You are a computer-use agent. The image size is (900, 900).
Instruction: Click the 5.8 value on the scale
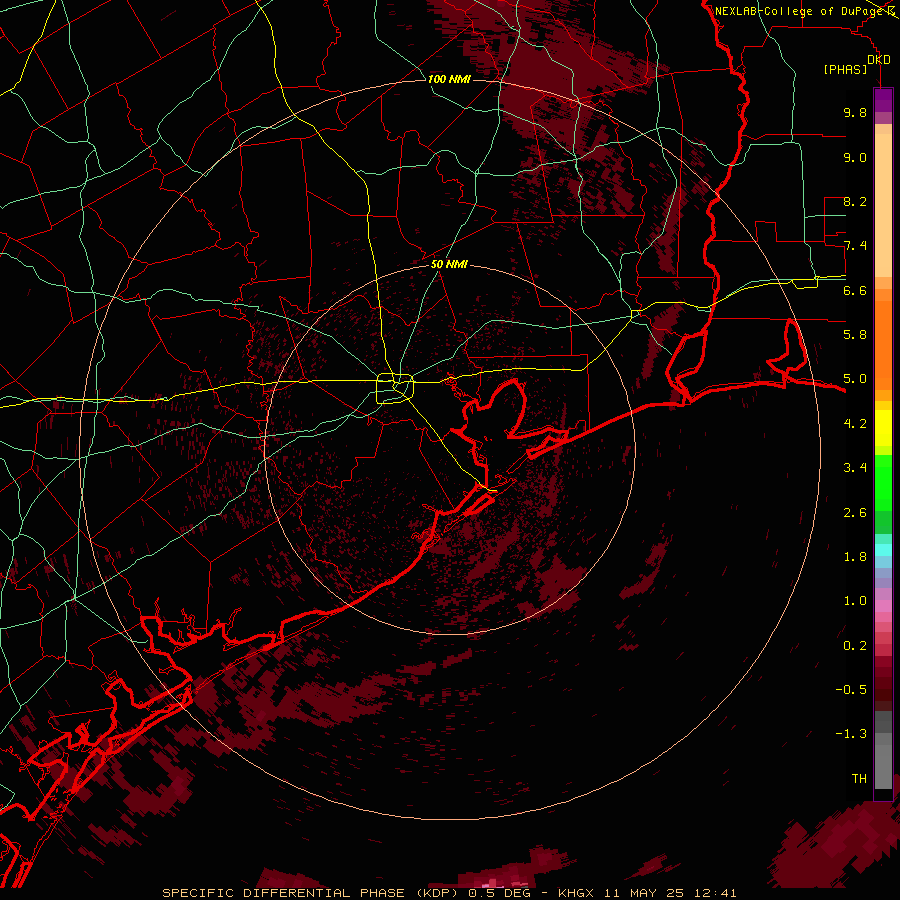855,335
